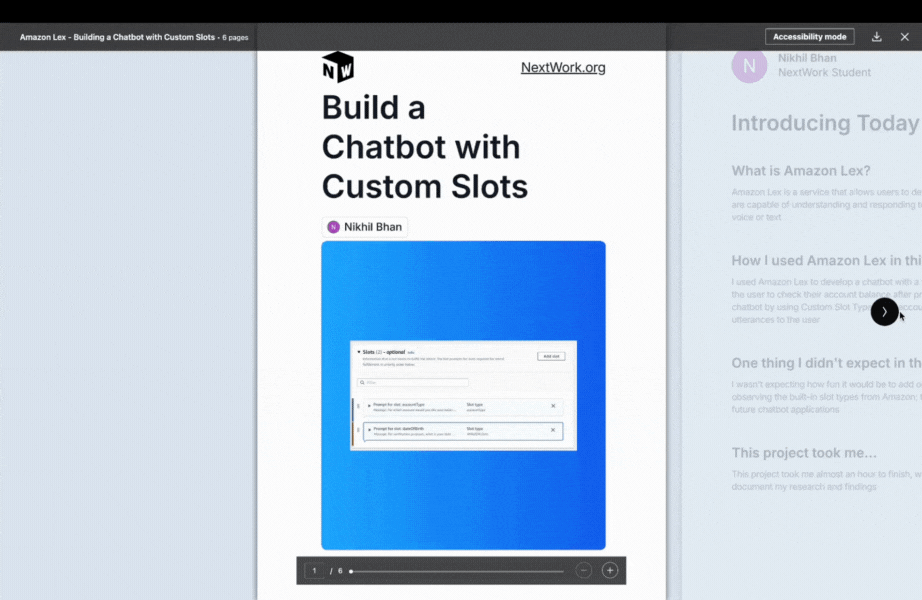Image resolution: width=922 pixels, height=600 pixels.
Task: Click 'One thing I didn't expect' heading
Action: (x=826, y=363)
